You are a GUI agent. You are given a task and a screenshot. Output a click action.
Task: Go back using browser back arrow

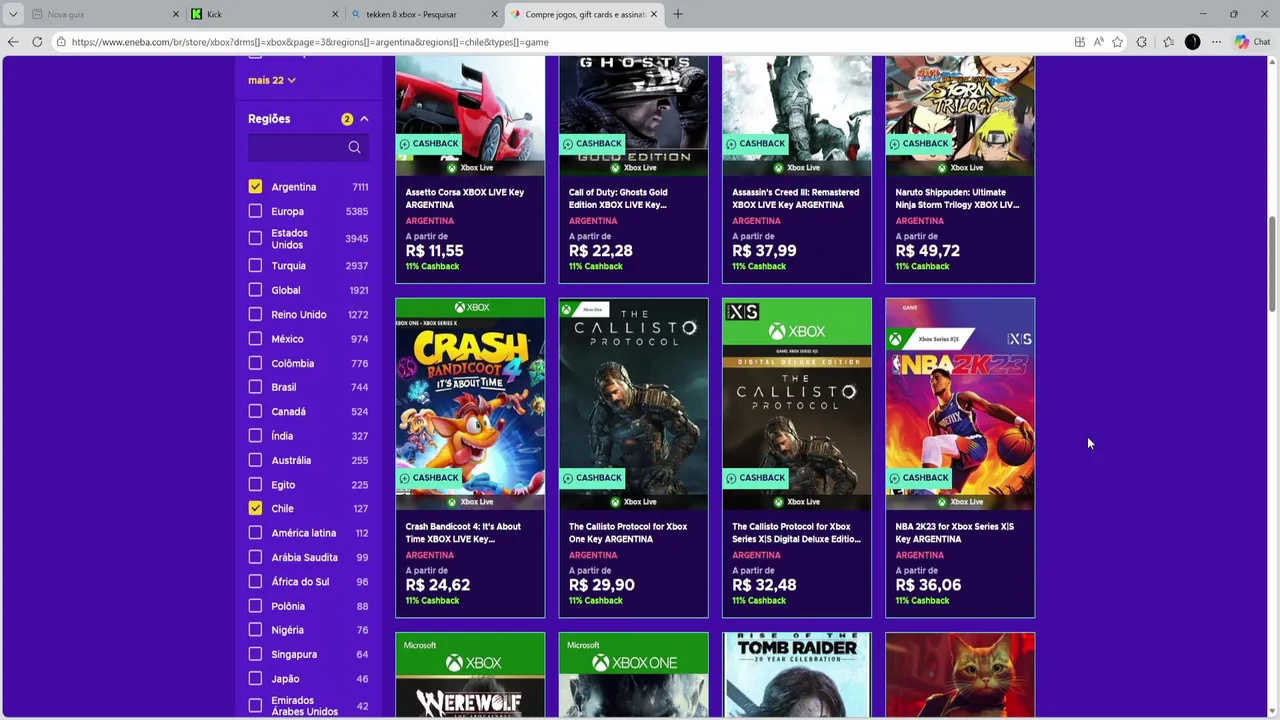(x=12, y=42)
